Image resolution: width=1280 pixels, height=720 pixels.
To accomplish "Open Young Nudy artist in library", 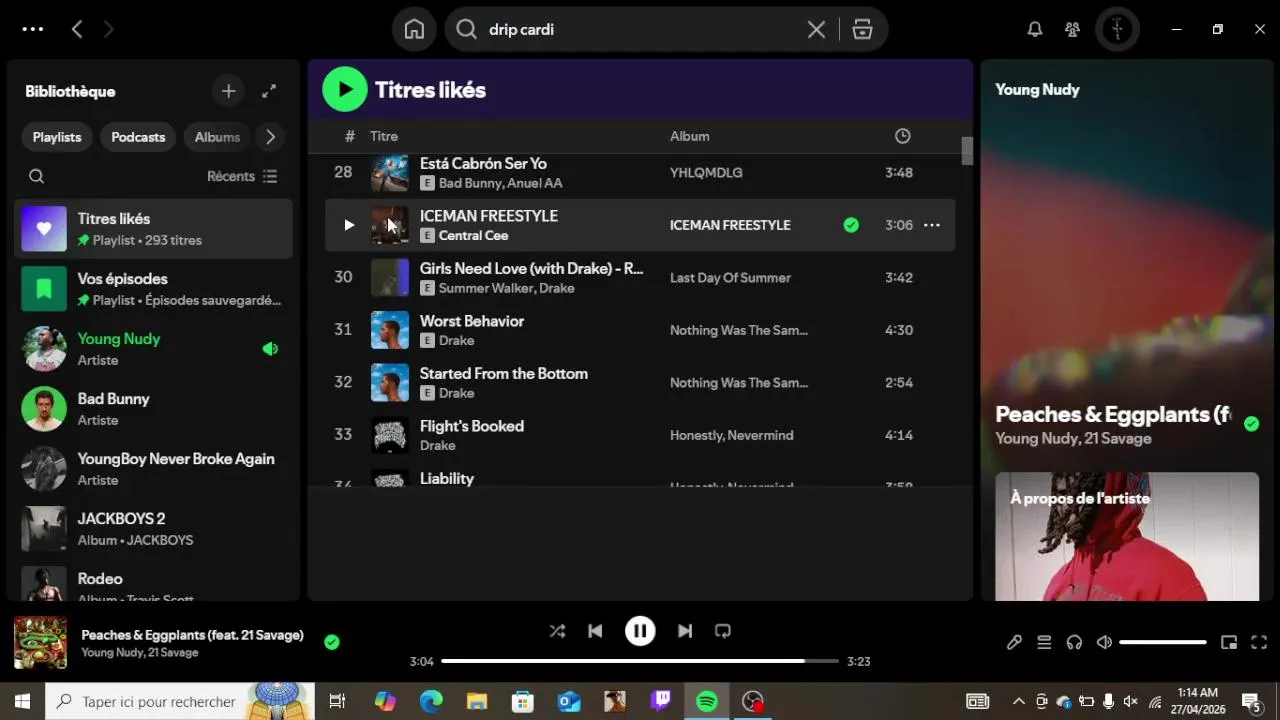I will pyautogui.click(x=153, y=349).
